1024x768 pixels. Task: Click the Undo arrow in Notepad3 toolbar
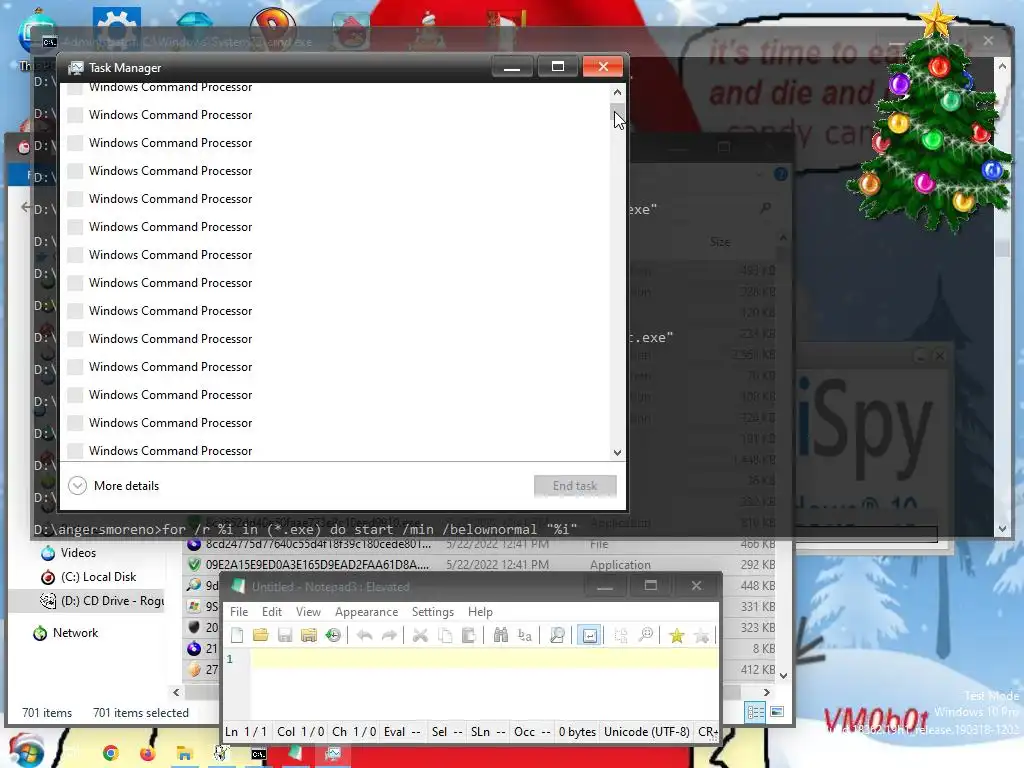364,635
